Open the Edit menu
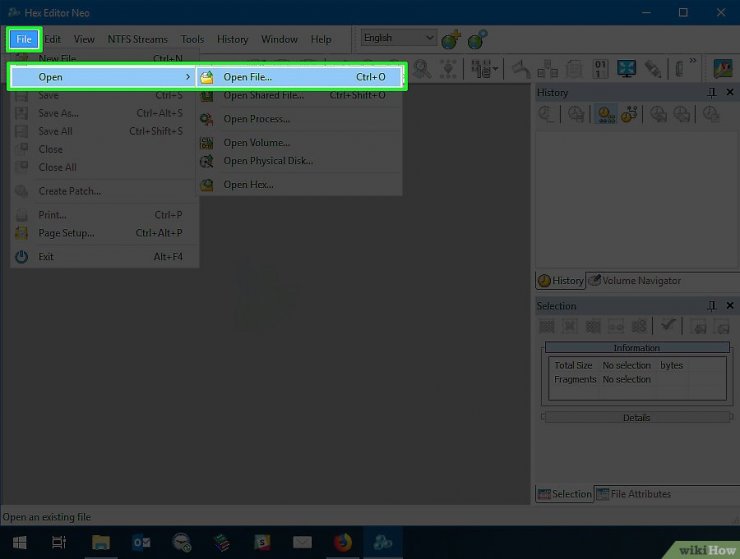 coord(52,39)
